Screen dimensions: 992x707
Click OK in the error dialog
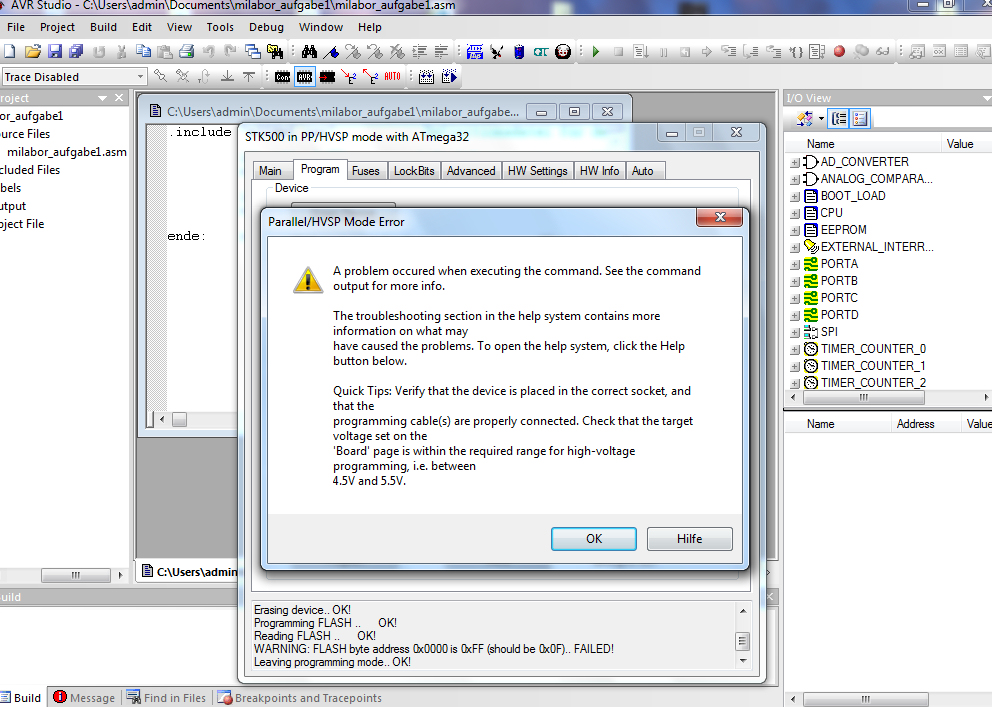[593, 539]
